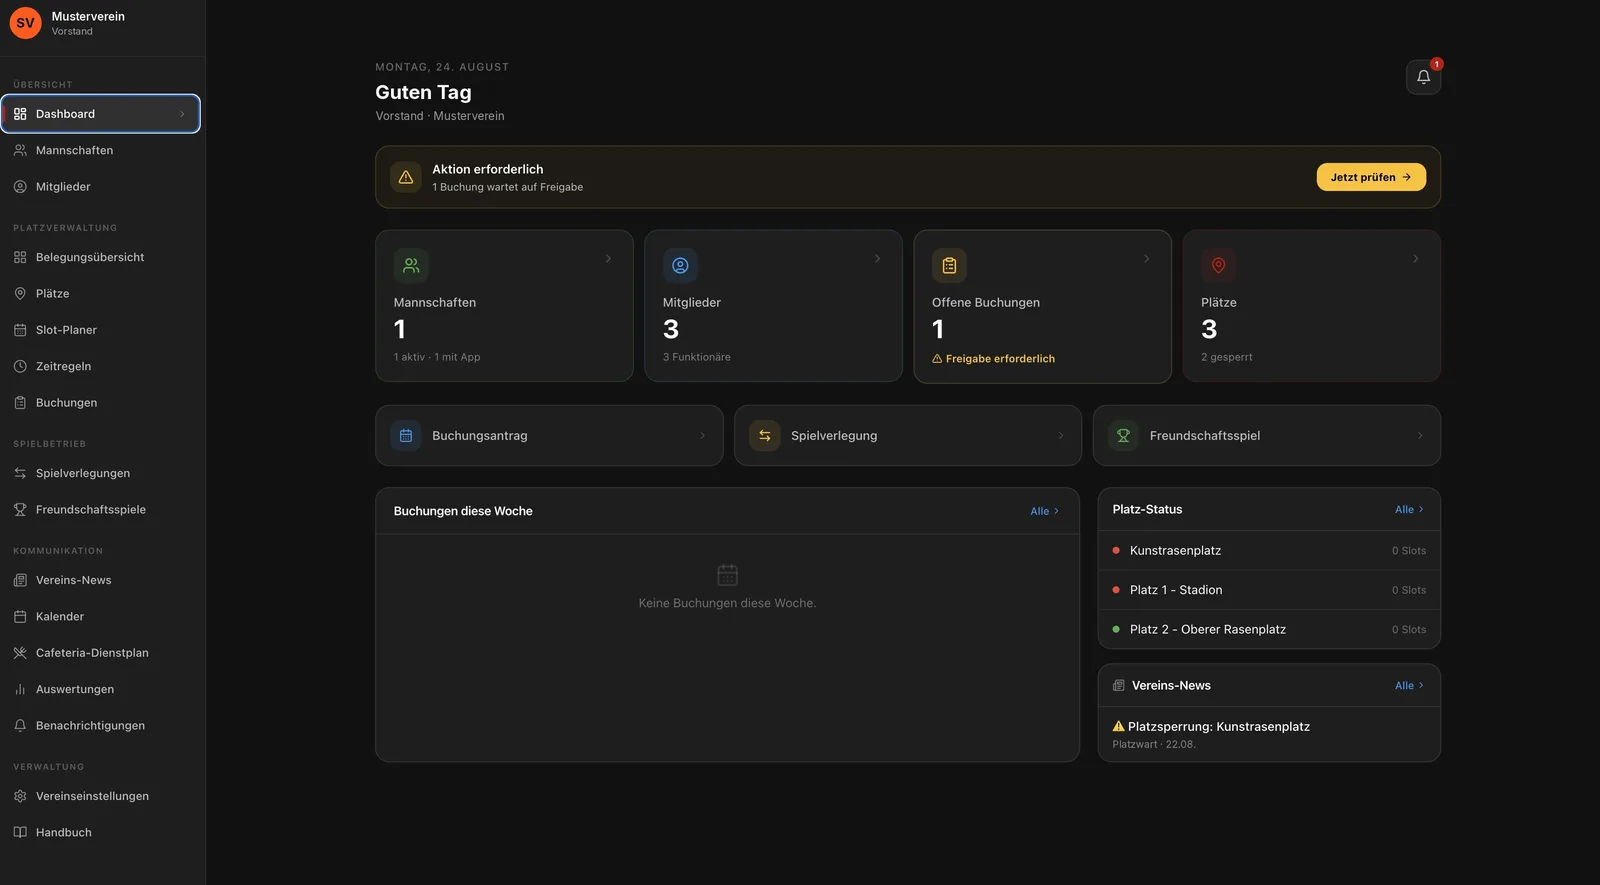Image resolution: width=1600 pixels, height=885 pixels.
Task: Click the Spielverlegung shortcut chevron
Action: pyautogui.click(x=1061, y=436)
